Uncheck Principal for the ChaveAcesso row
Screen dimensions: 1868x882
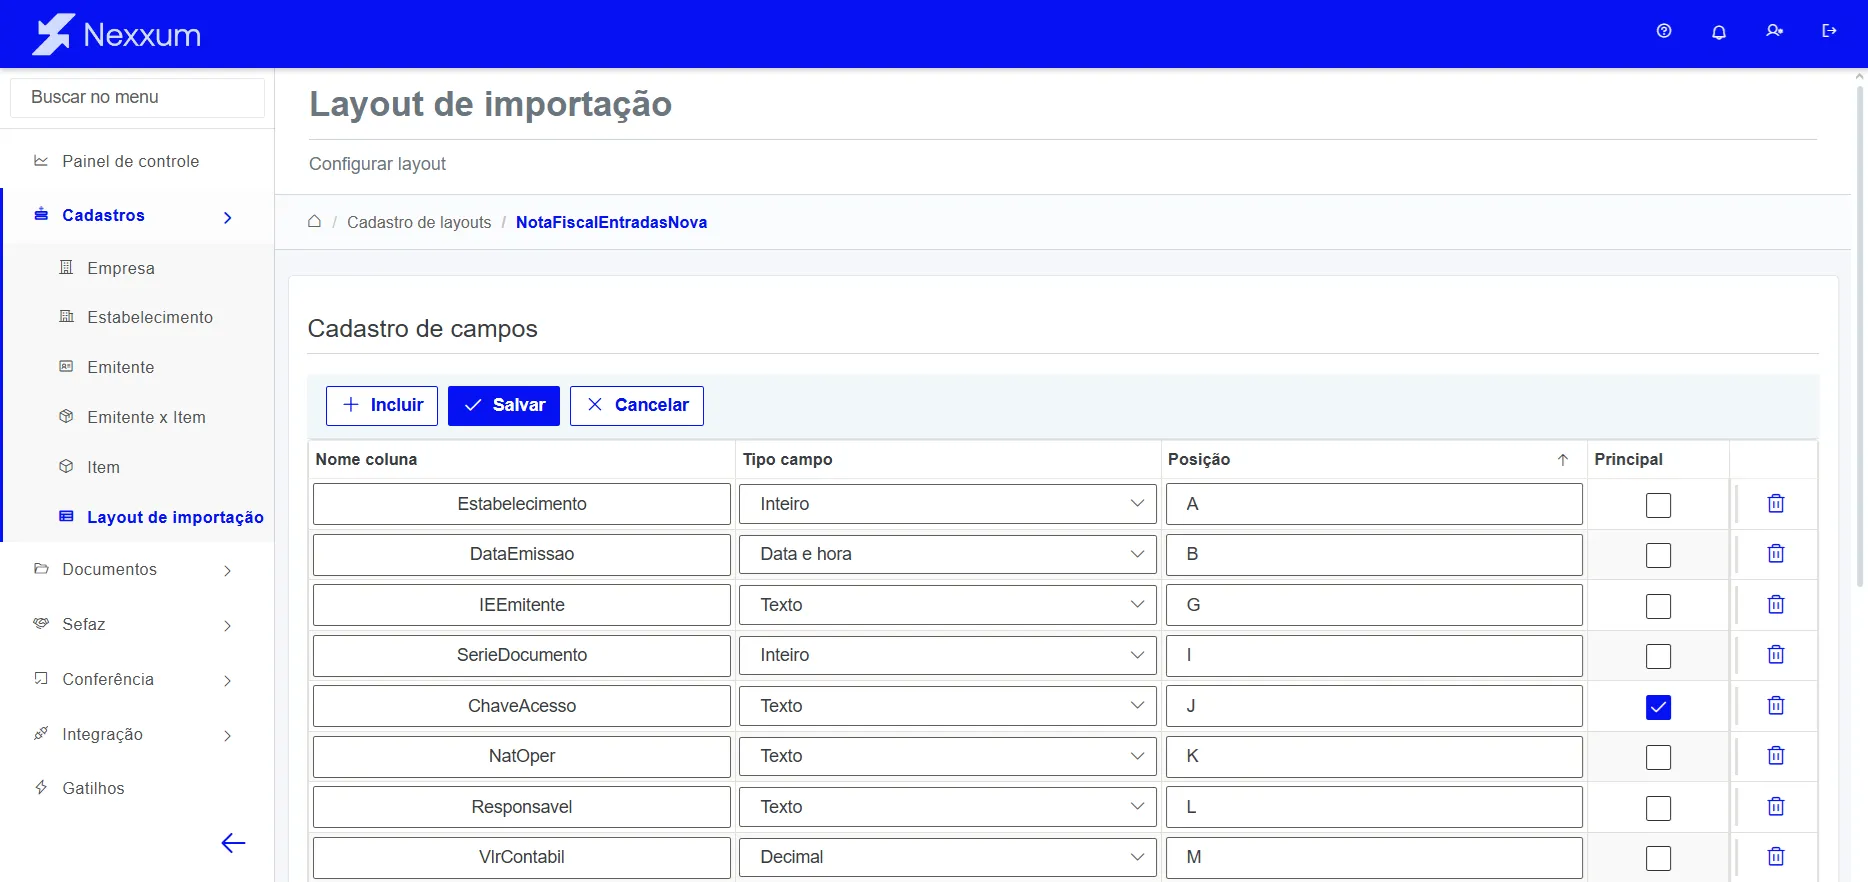click(x=1658, y=708)
